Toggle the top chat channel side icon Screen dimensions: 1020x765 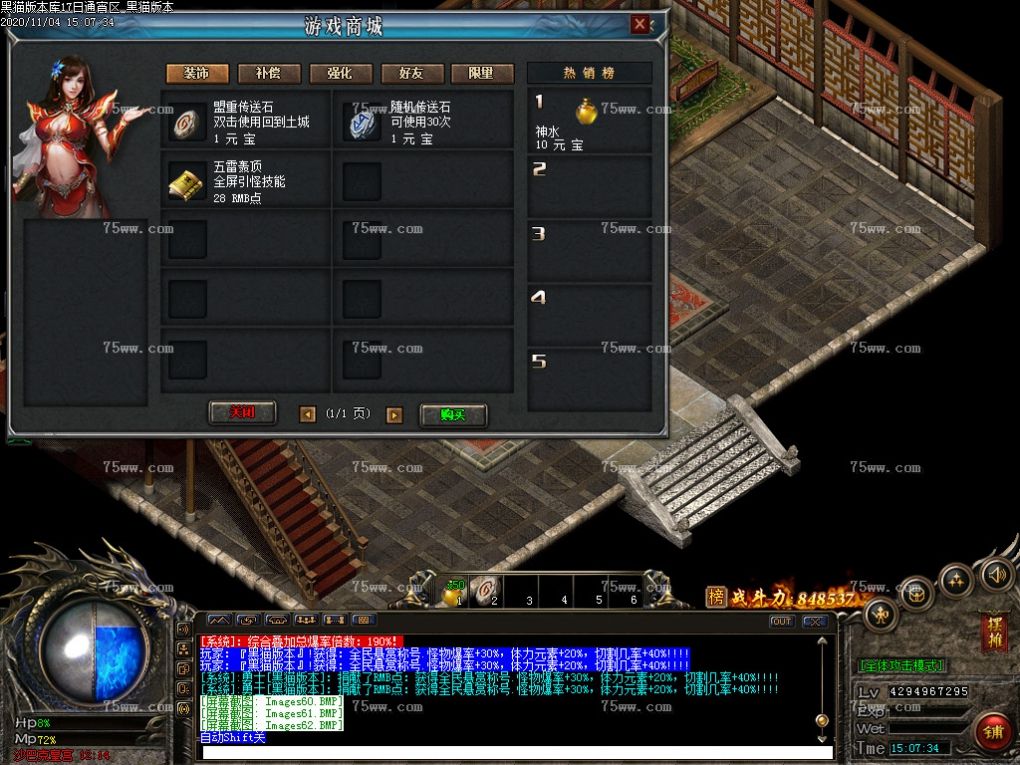pyautogui.click(x=183, y=629)
